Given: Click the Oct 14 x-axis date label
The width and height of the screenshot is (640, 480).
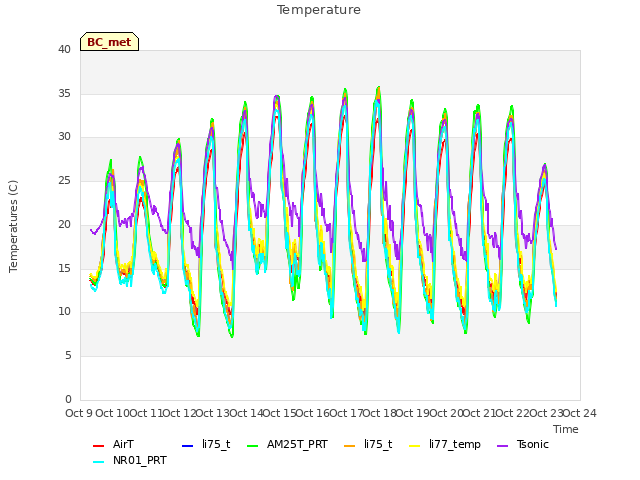Looking at the screenshot, I should 246,413.
